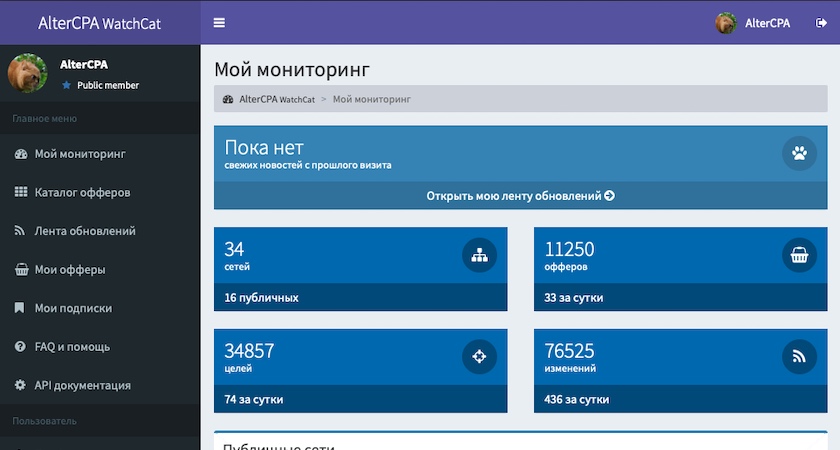The width and height of the screenshot is (840, 450).
Task: Click the basket icon beside Мои офферы
Action: point(21,269)
